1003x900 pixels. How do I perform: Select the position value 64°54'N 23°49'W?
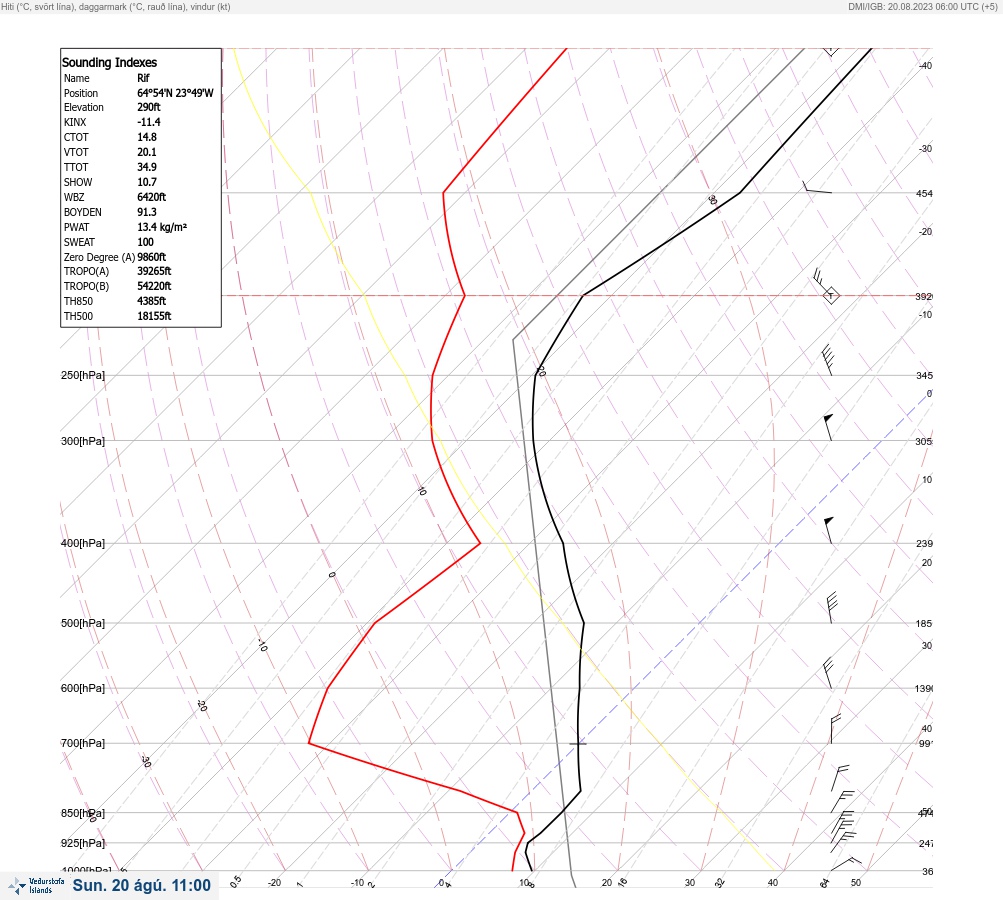click(175, 93)
